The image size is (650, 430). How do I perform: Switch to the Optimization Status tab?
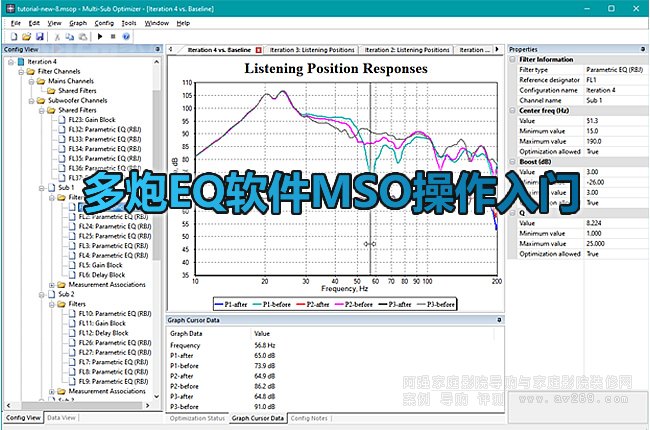(197, 418)
